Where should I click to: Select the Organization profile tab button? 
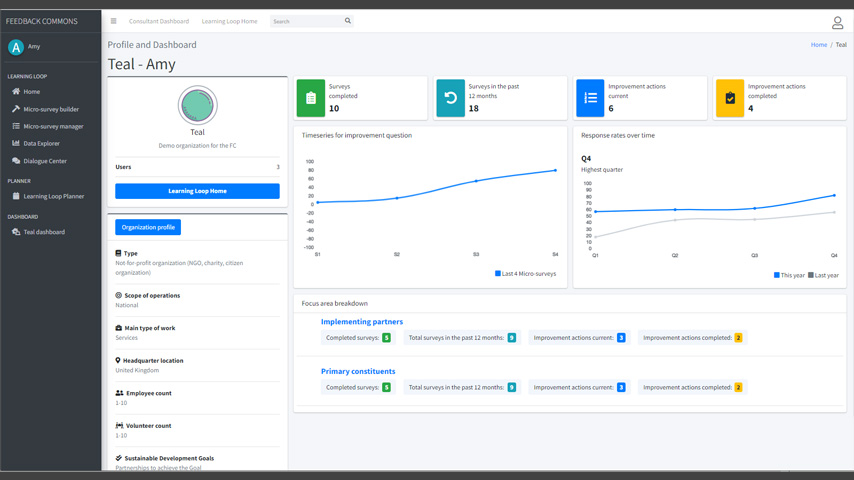coord(148,227)
